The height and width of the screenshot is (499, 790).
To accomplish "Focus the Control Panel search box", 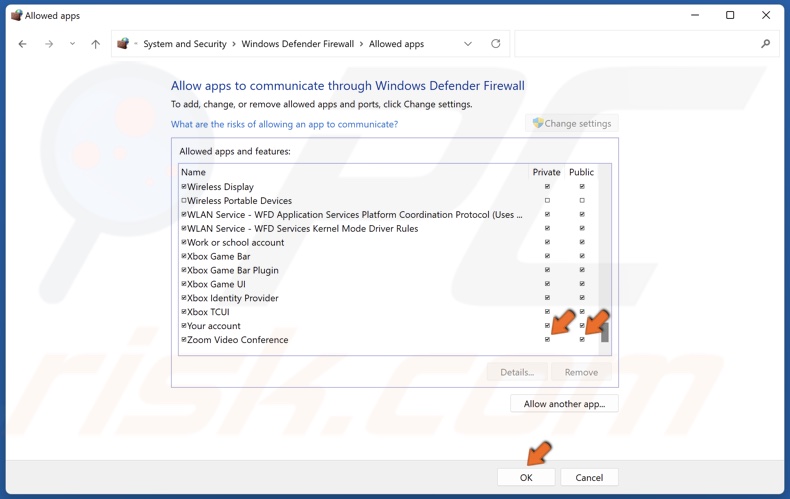I will 646,44.
